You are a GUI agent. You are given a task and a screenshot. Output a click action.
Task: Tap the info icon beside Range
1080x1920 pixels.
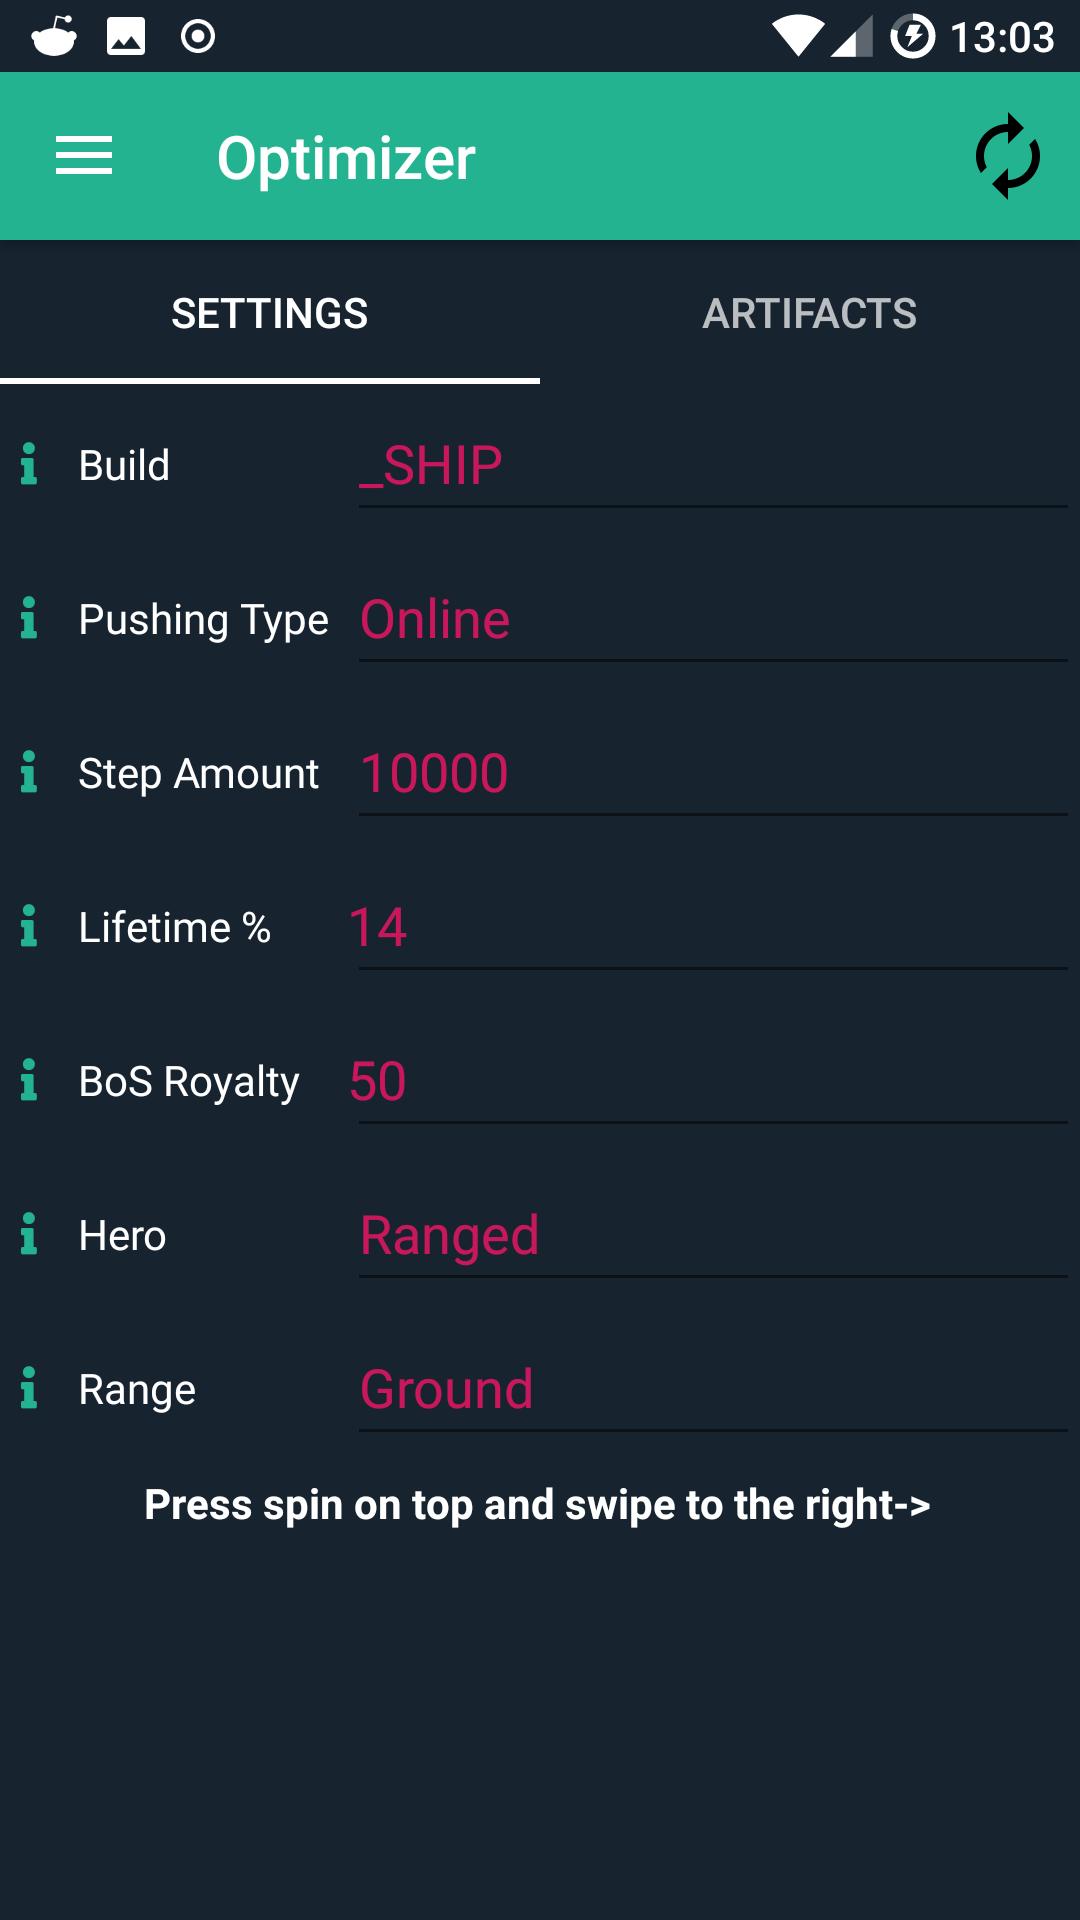click(29, 1388)
